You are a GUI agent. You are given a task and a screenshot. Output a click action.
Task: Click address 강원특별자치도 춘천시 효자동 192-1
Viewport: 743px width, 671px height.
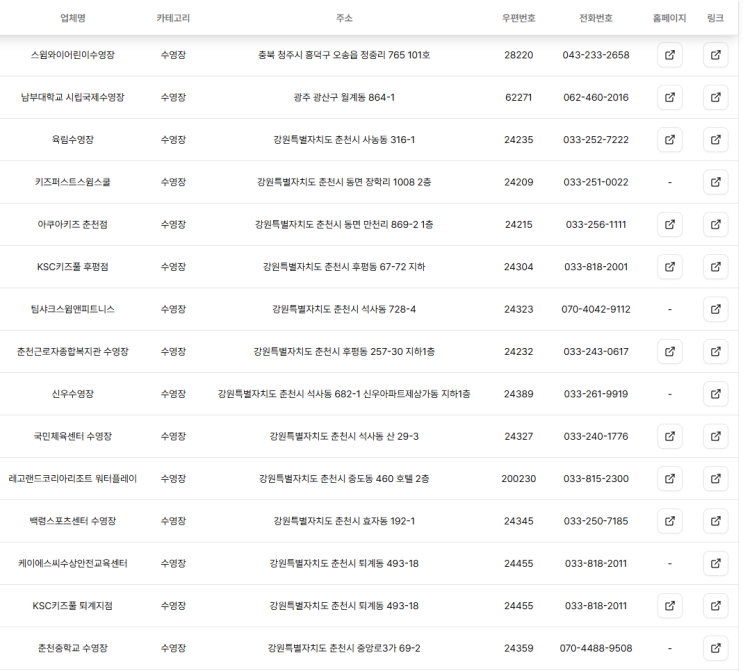click(344, 521)
